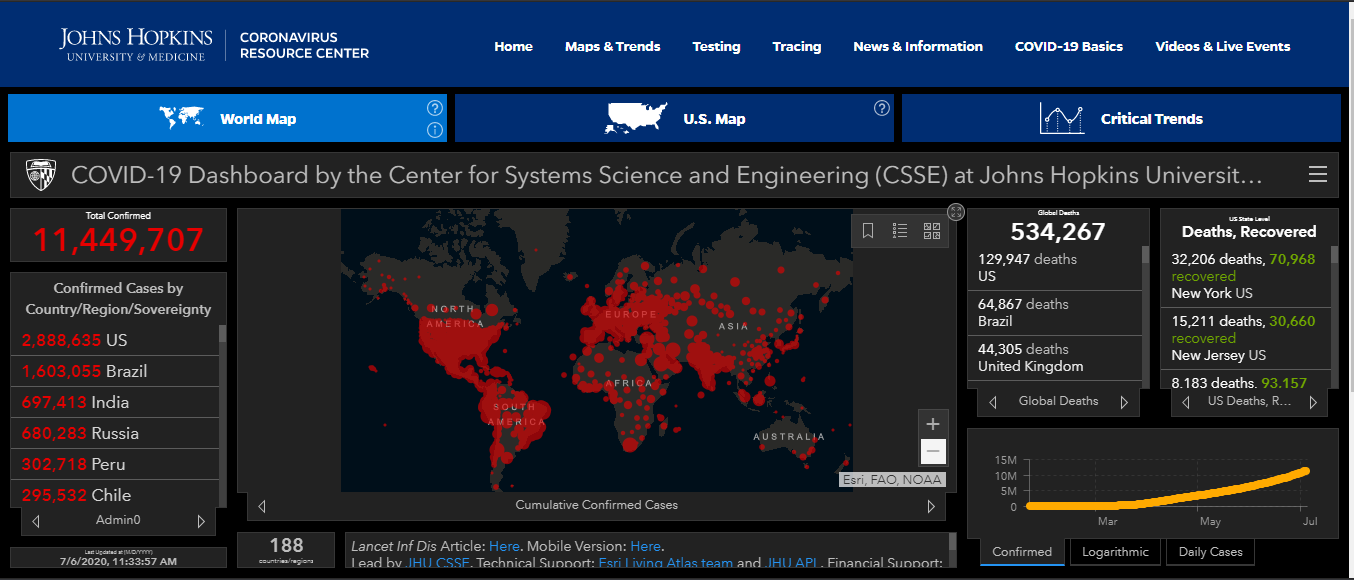Screen dimensions: 1354x580
Task: Go to previous Admin0 country list
Action: (x=36, y=521)
